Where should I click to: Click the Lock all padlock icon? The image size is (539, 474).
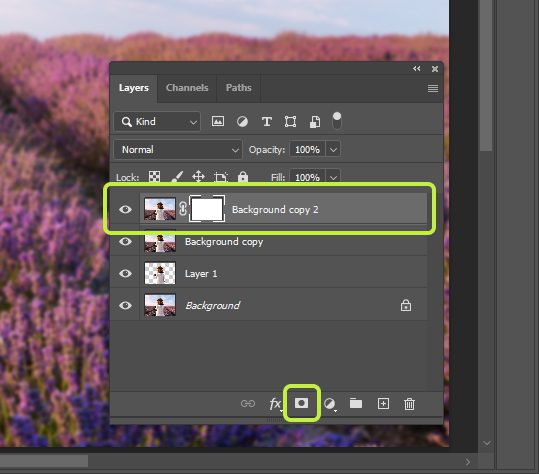(x=243, y=177)
